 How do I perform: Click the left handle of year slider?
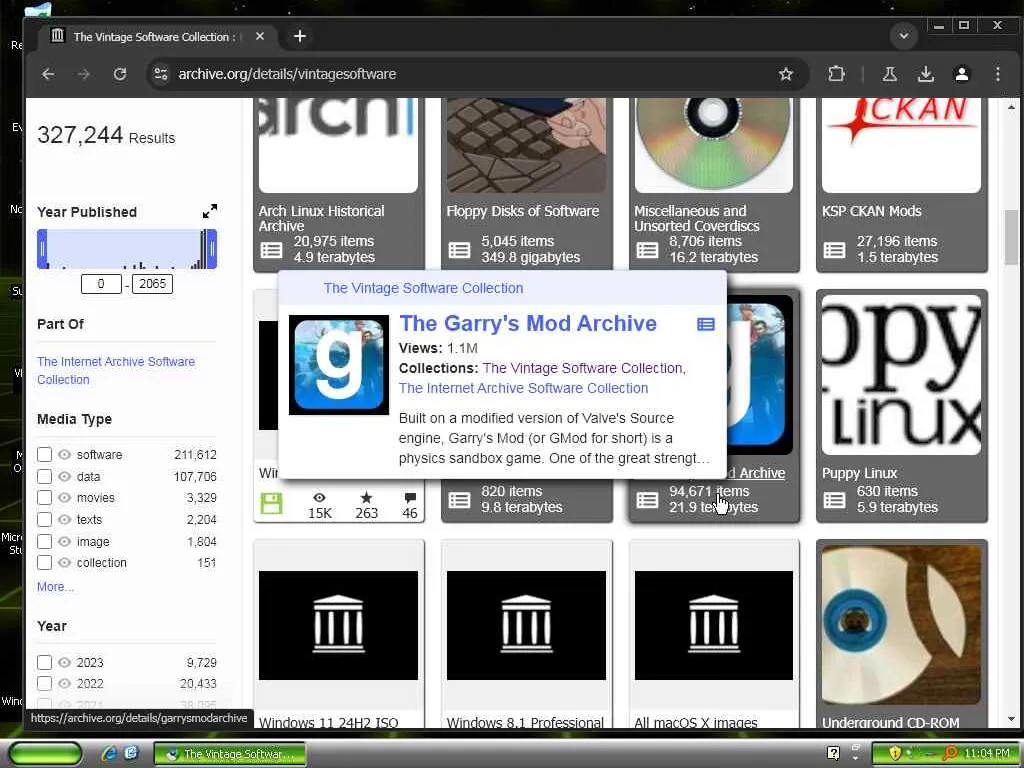click(x=42, y=249)
